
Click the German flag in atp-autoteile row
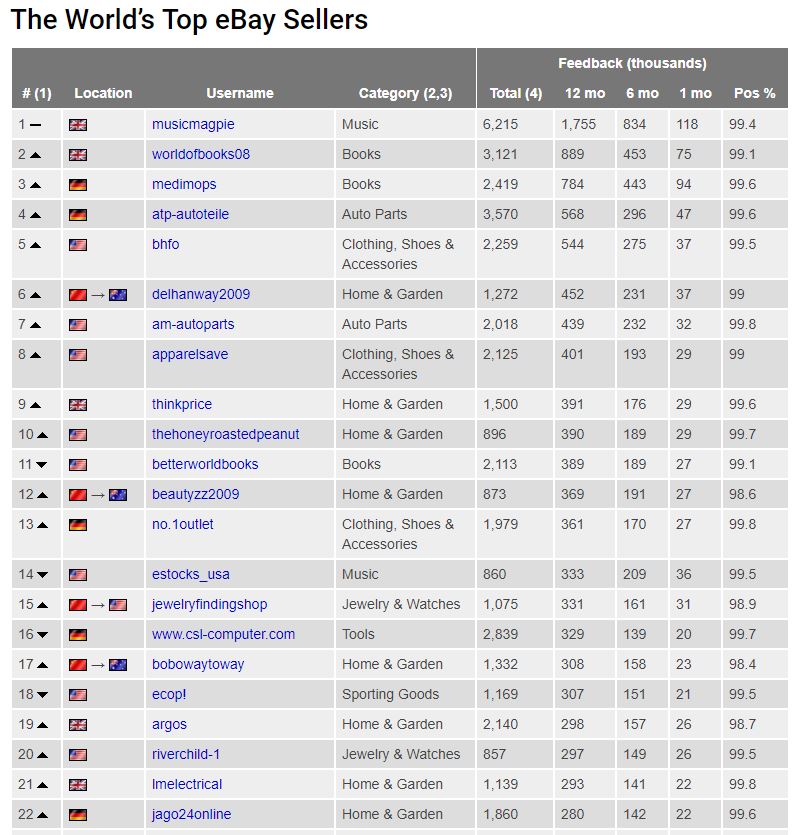point(78,215)
